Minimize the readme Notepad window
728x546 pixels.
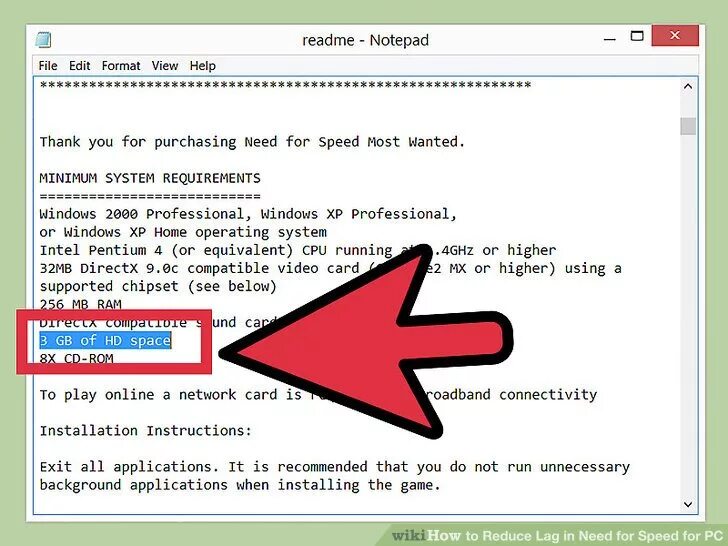pyautogui.click(x=610, y=38)
